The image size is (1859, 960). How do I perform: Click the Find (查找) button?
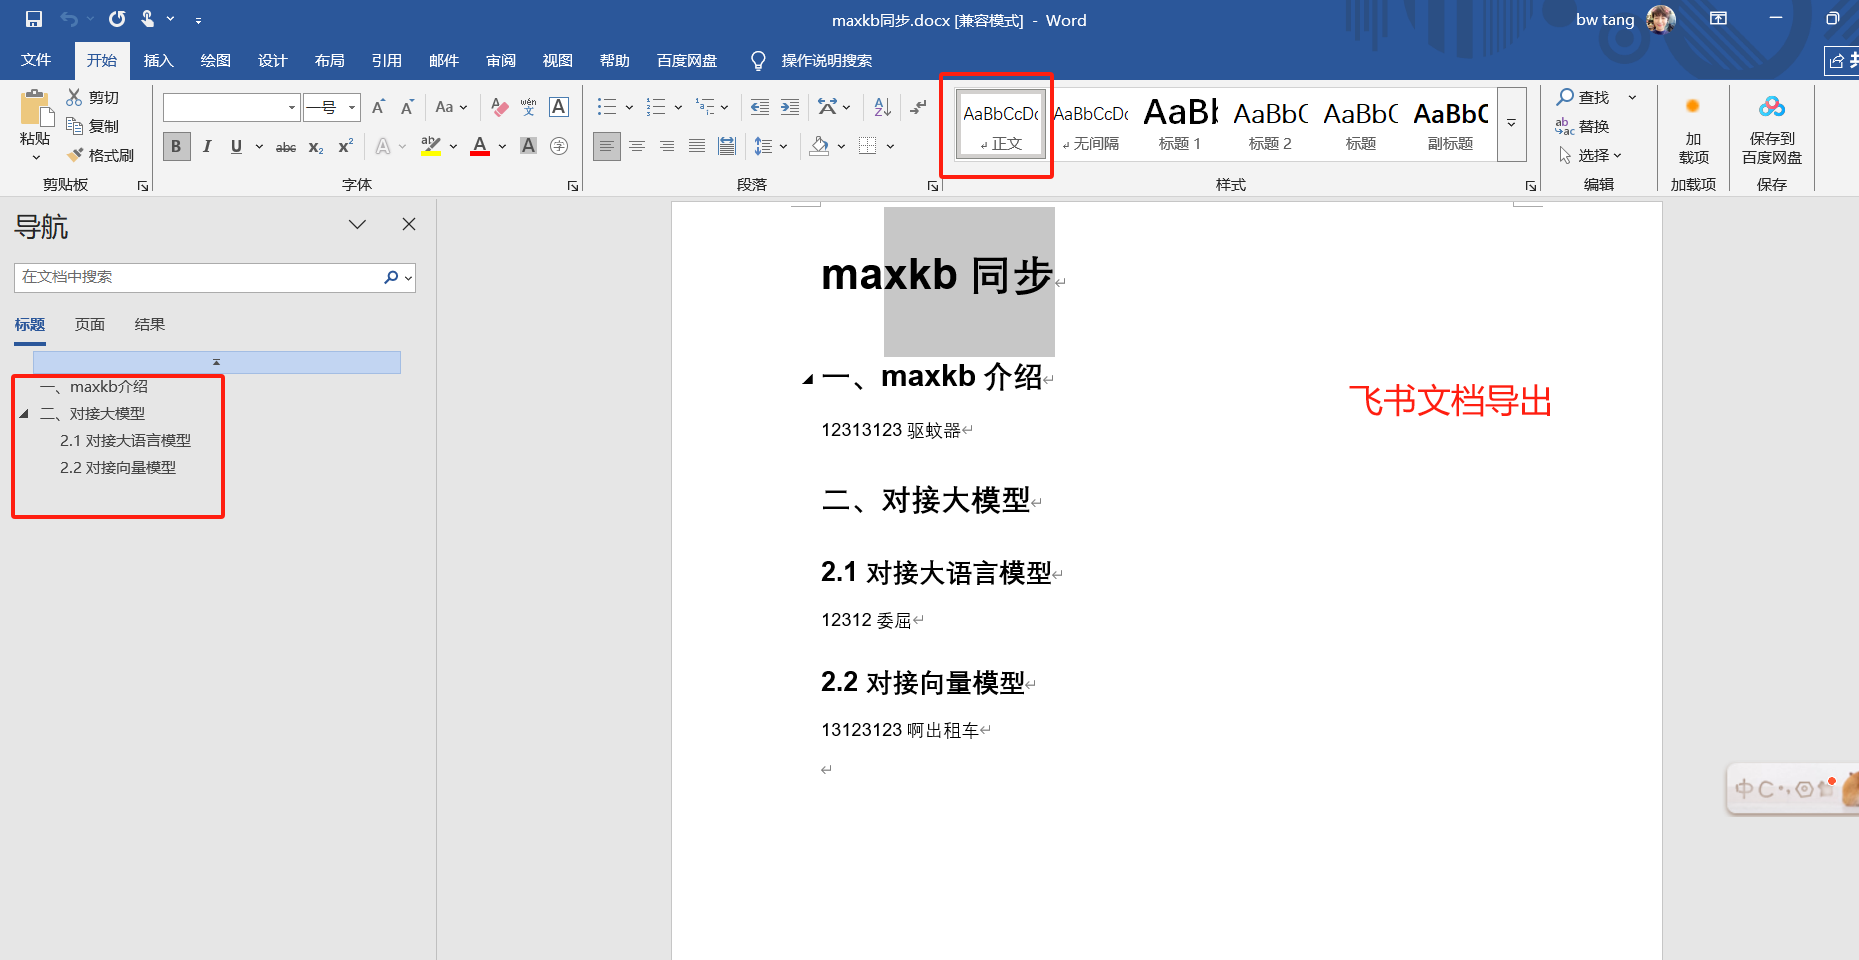(1583, 97)
